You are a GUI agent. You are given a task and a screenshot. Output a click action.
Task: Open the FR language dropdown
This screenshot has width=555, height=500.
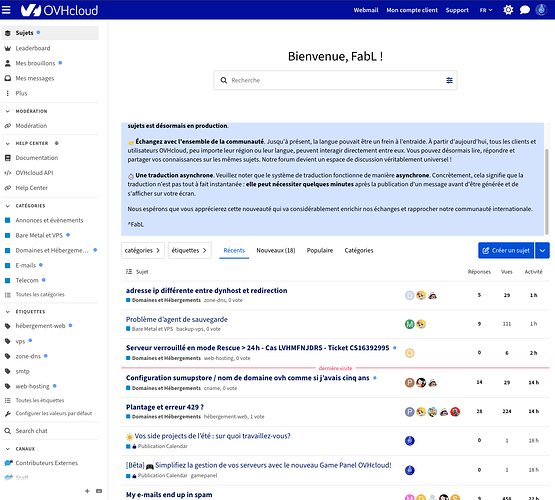pyautogui.click(x=486, y=10)
